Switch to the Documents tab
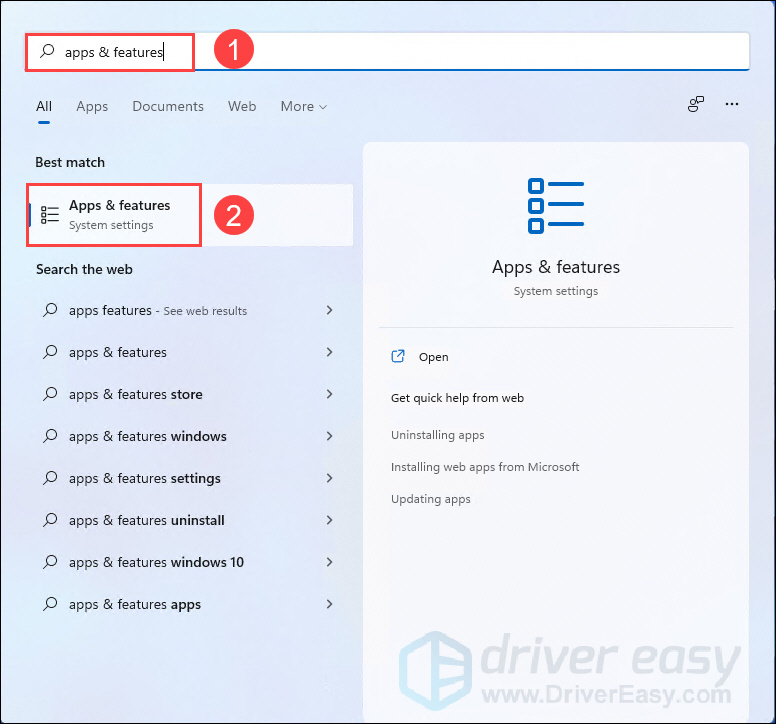Viewport: 776px width, 724px height. [x=168, y=106]
